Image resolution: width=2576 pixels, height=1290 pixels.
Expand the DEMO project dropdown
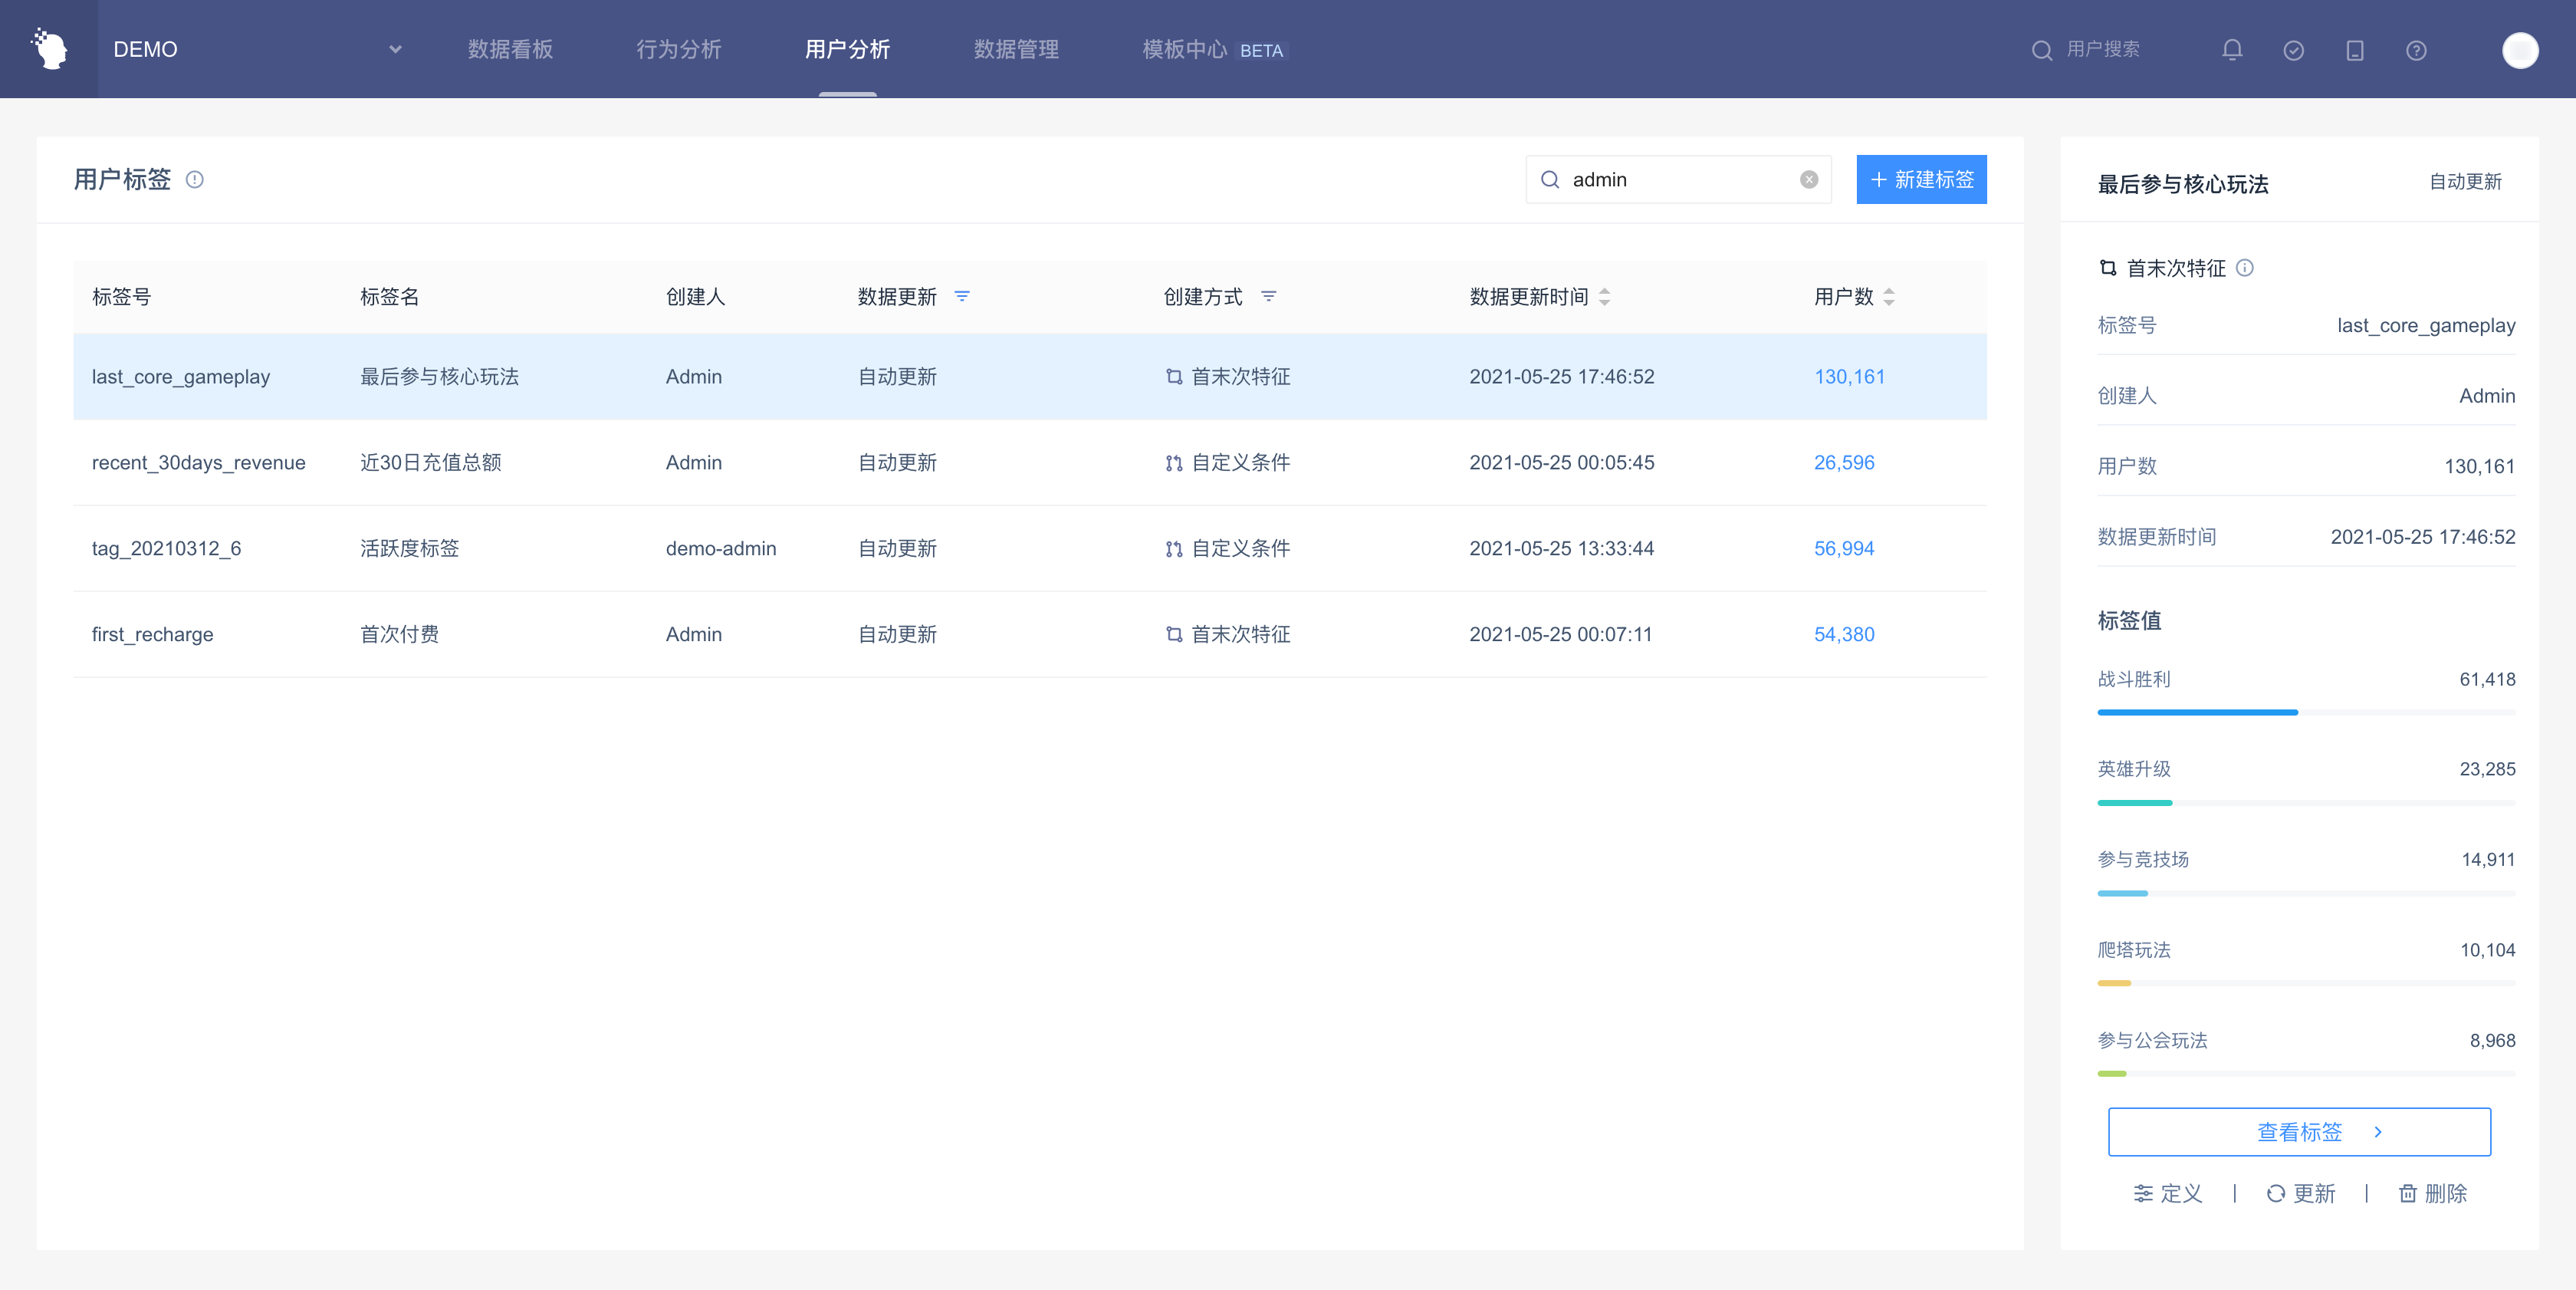[x=395, y=49]
